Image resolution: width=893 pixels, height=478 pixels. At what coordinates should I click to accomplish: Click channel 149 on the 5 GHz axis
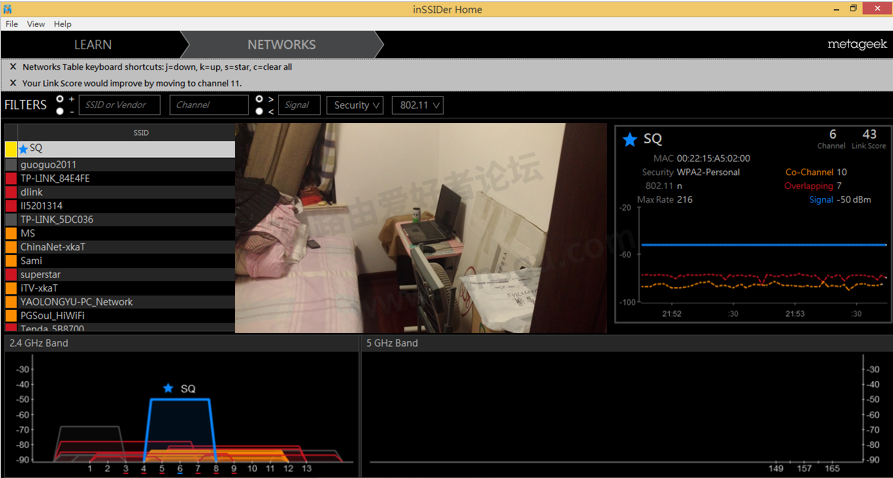776,468
